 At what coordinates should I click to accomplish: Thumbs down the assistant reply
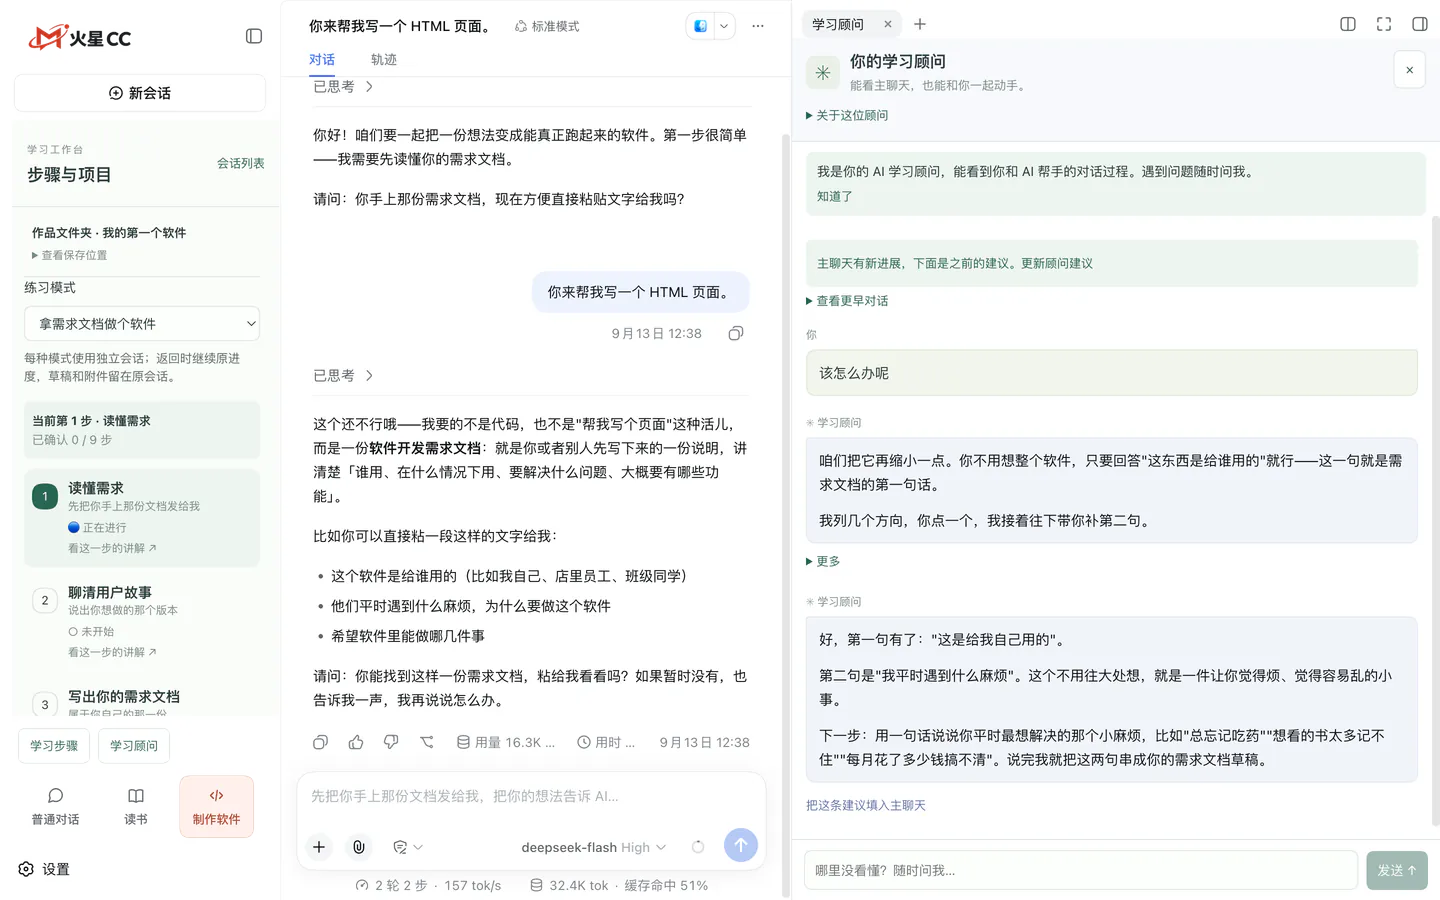391,742
